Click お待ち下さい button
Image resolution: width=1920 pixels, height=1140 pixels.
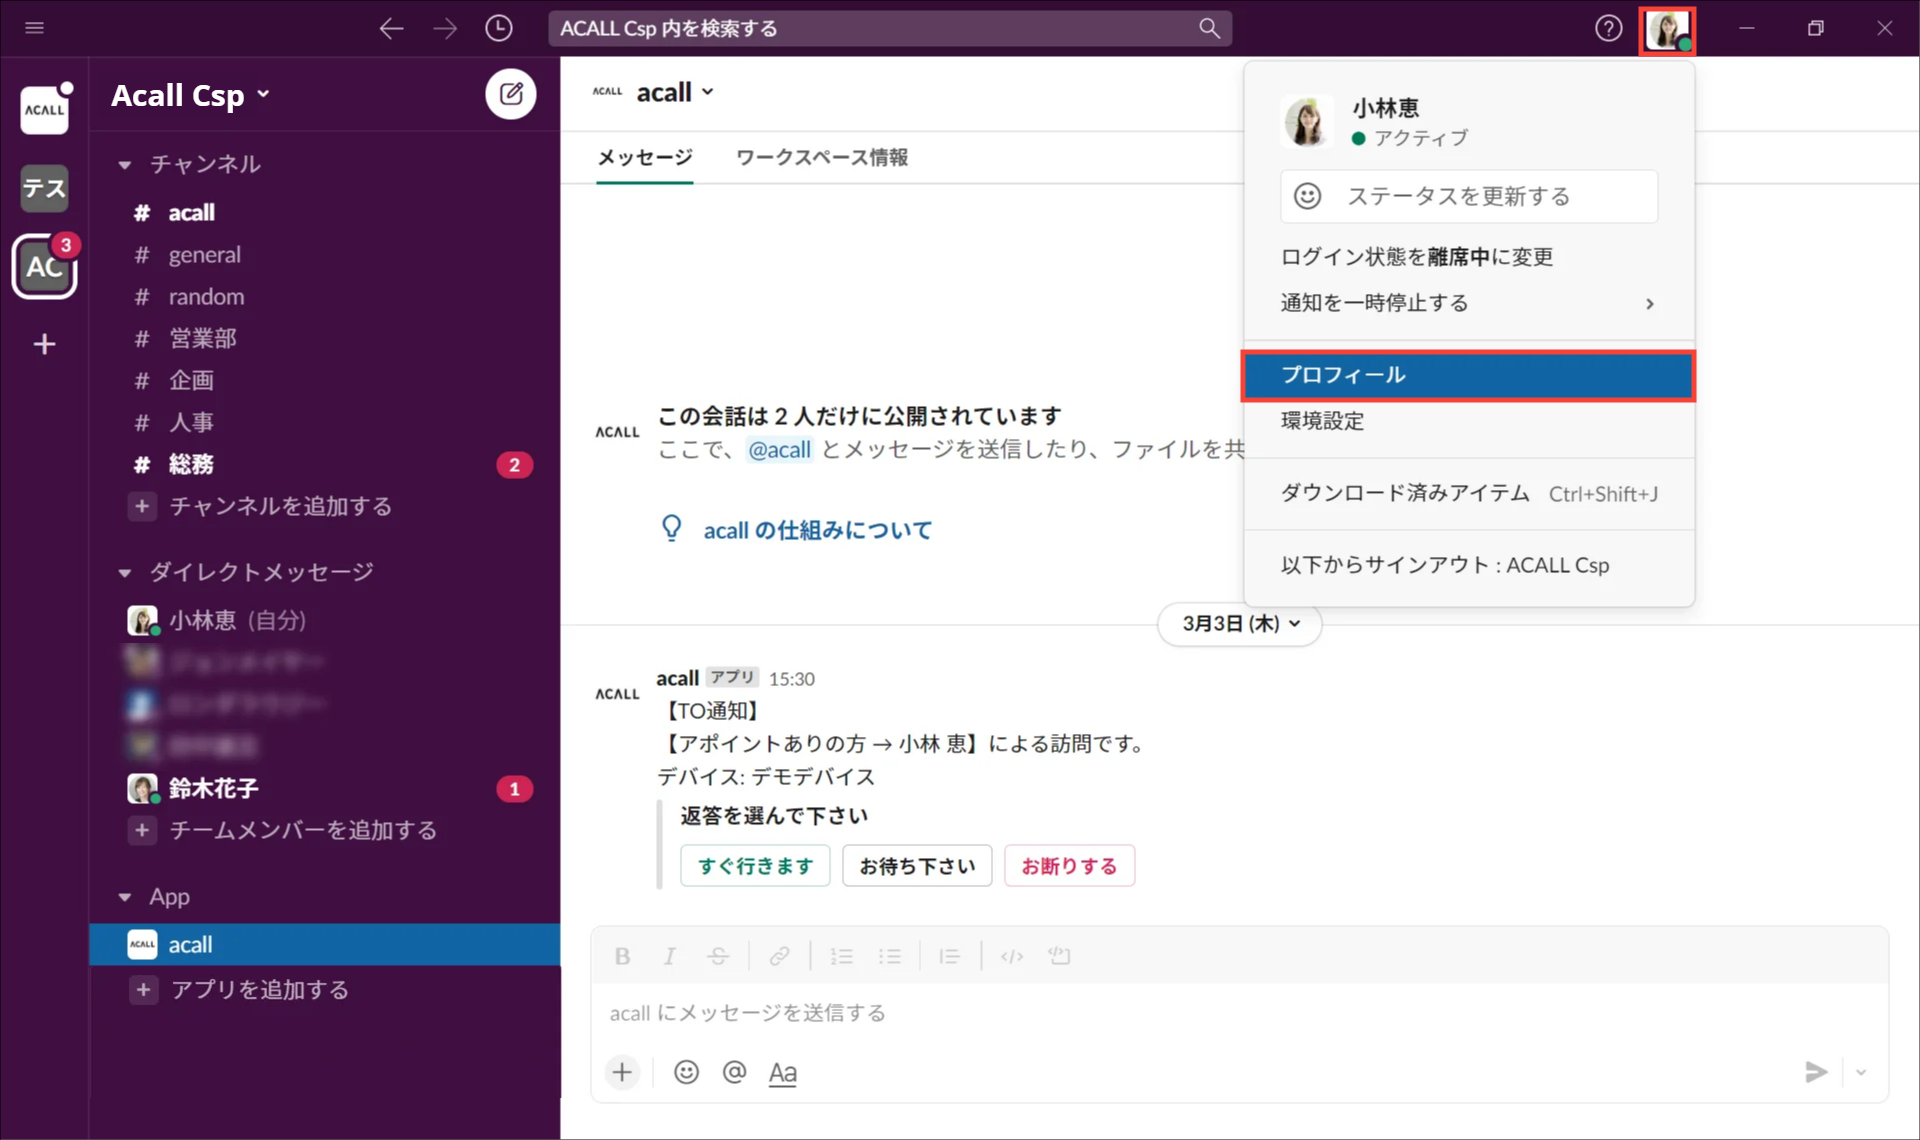pos(917,866)
